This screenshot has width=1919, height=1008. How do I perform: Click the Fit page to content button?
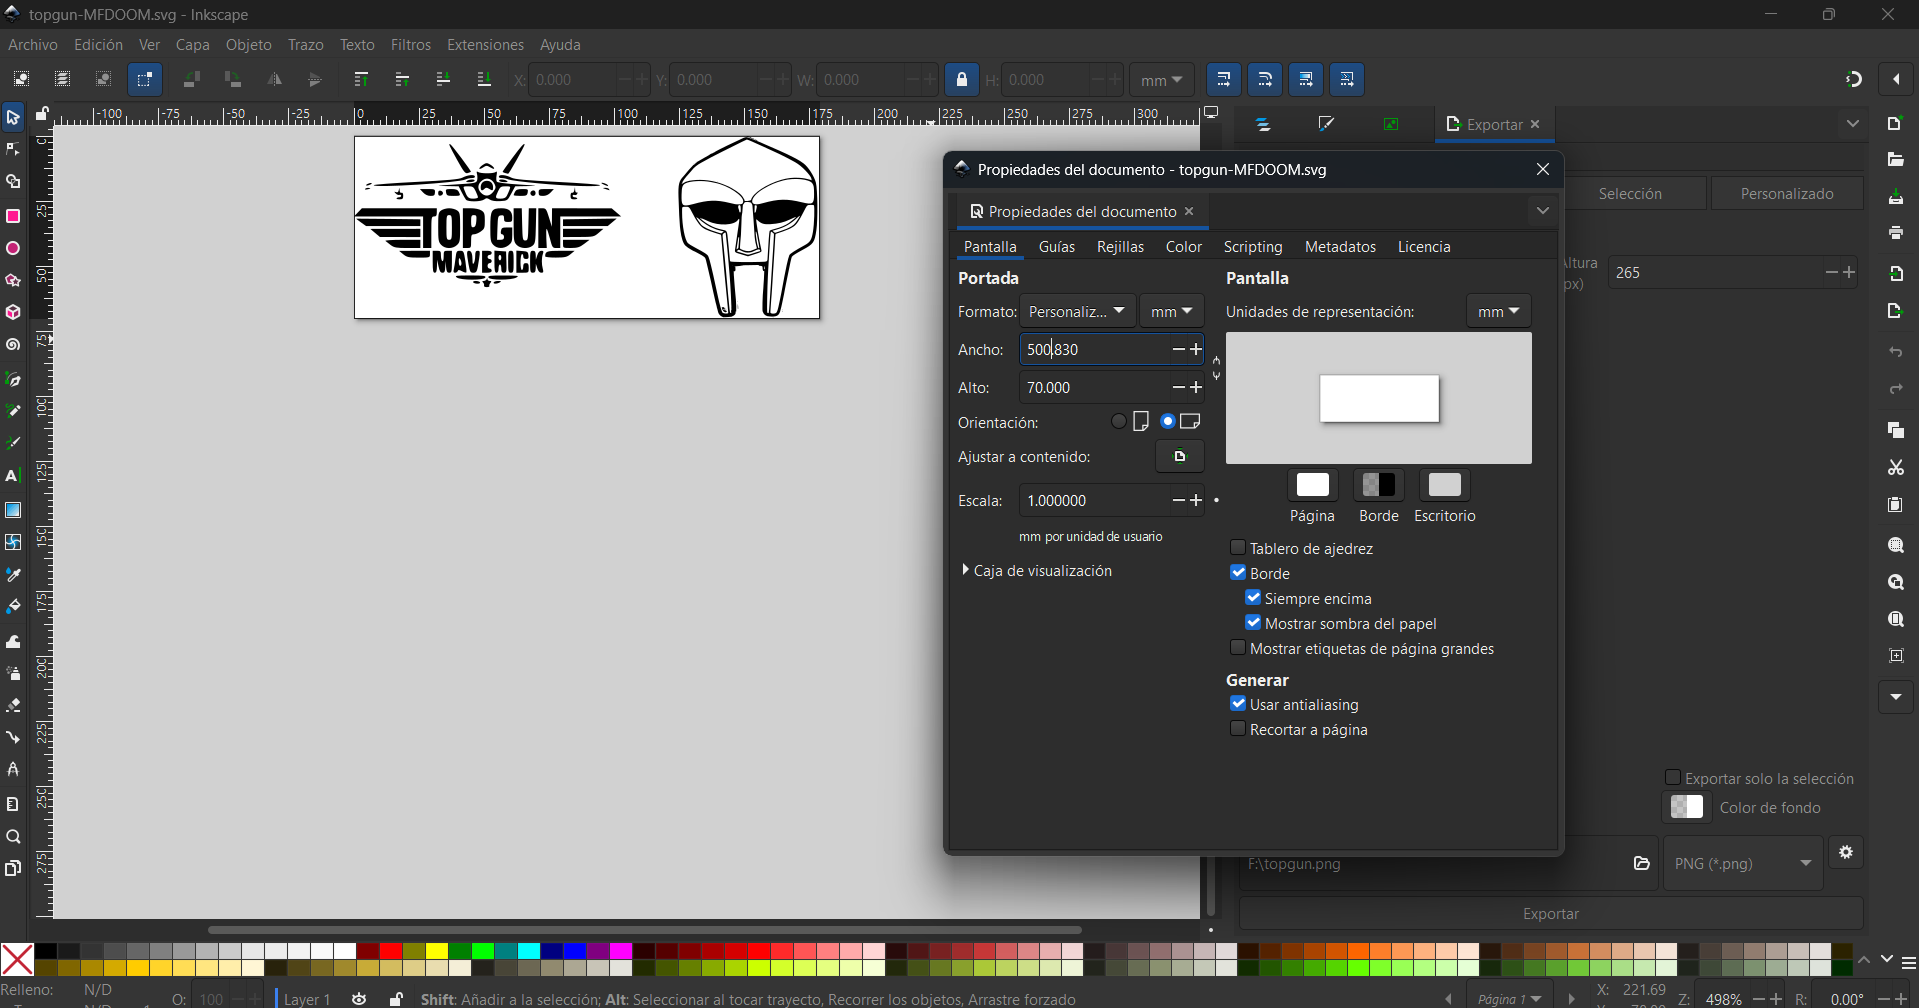click(x=1180, y=457)
